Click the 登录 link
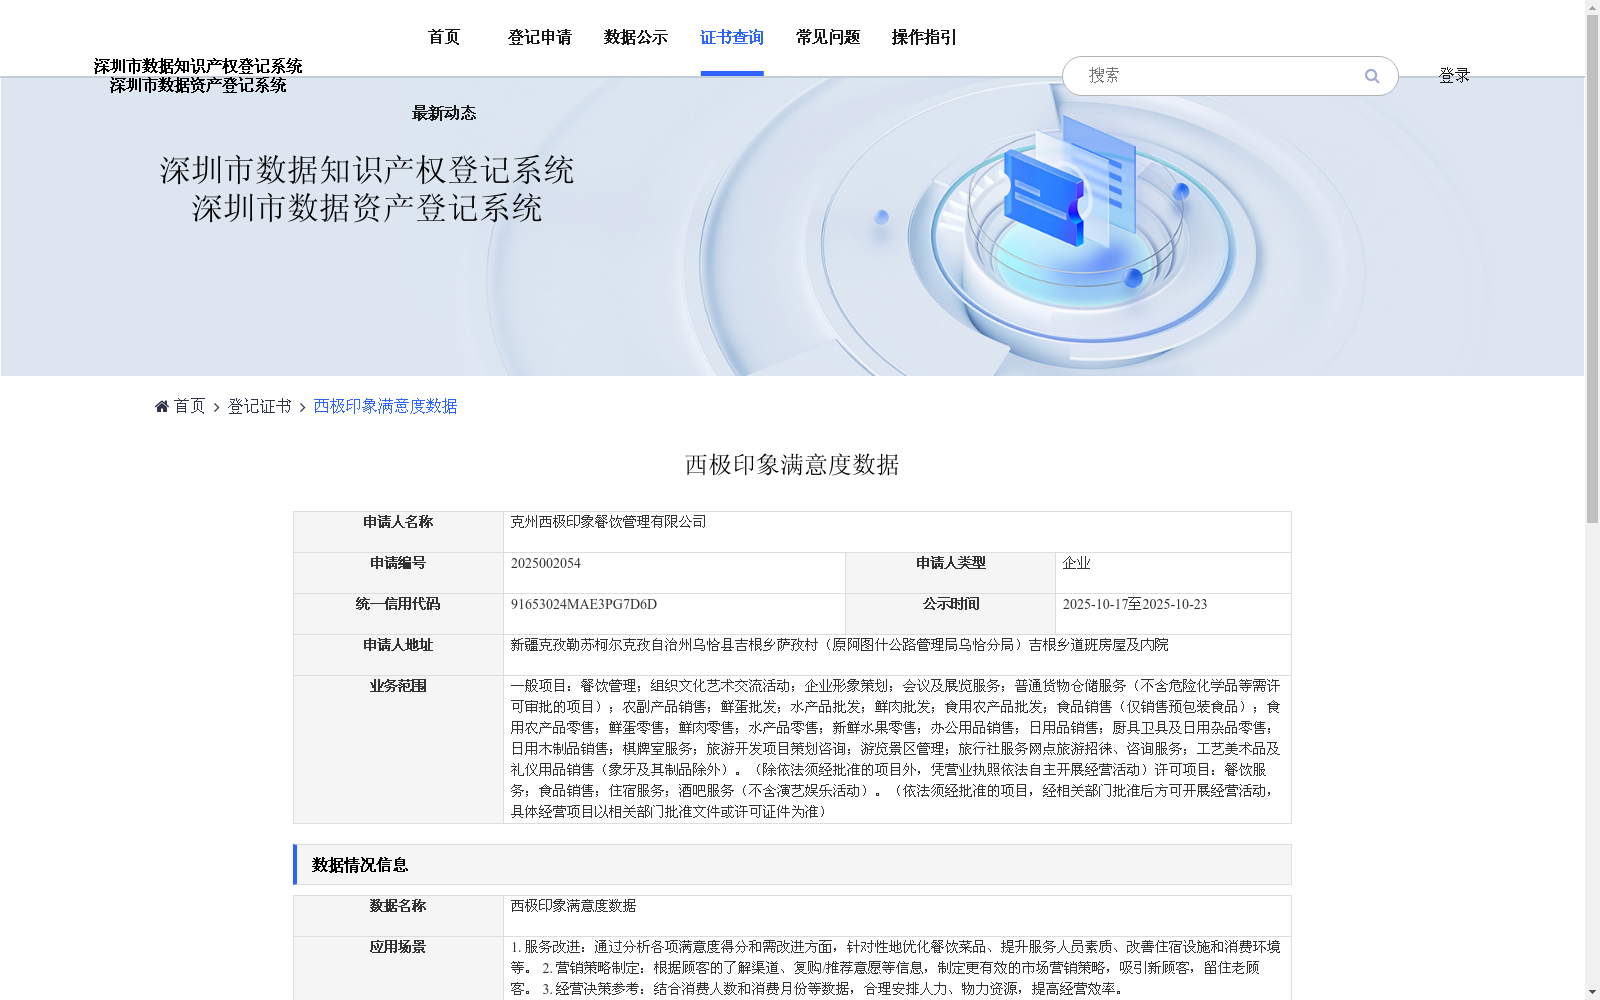 pos(1454,76)
